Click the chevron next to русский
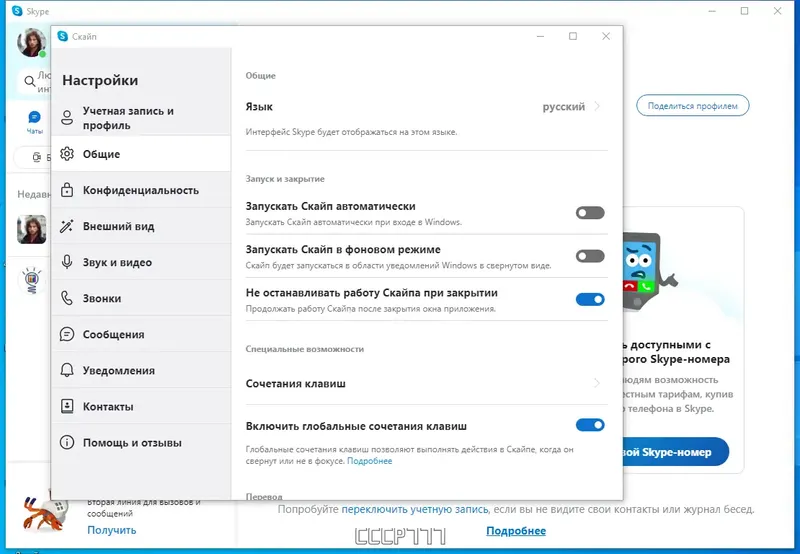Screen dimensions: 800x554 coord(597,107)
